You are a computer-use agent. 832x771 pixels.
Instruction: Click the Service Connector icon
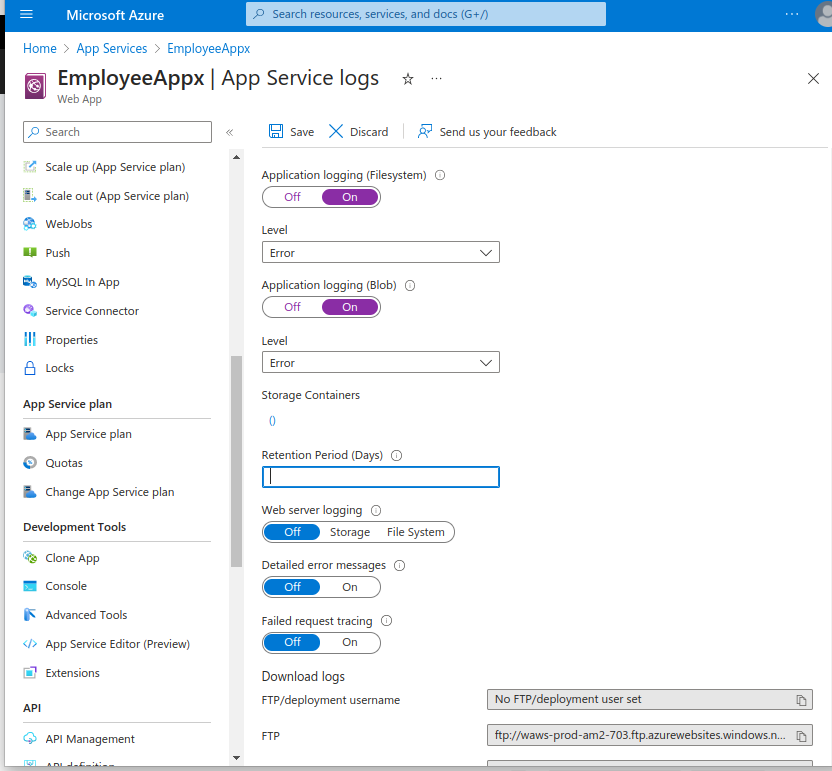[x=30, y=310]
